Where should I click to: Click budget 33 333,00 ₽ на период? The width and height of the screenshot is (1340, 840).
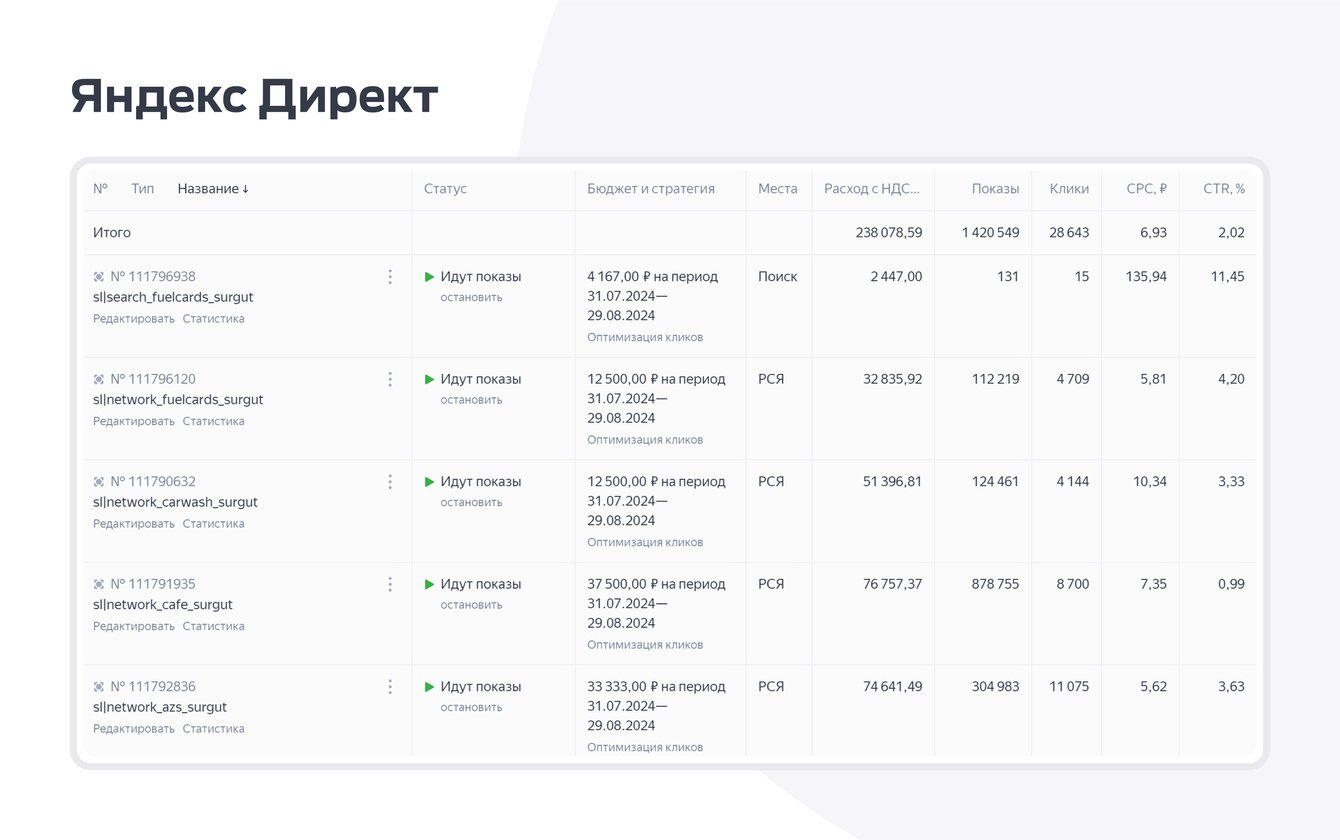pos(656,687)
